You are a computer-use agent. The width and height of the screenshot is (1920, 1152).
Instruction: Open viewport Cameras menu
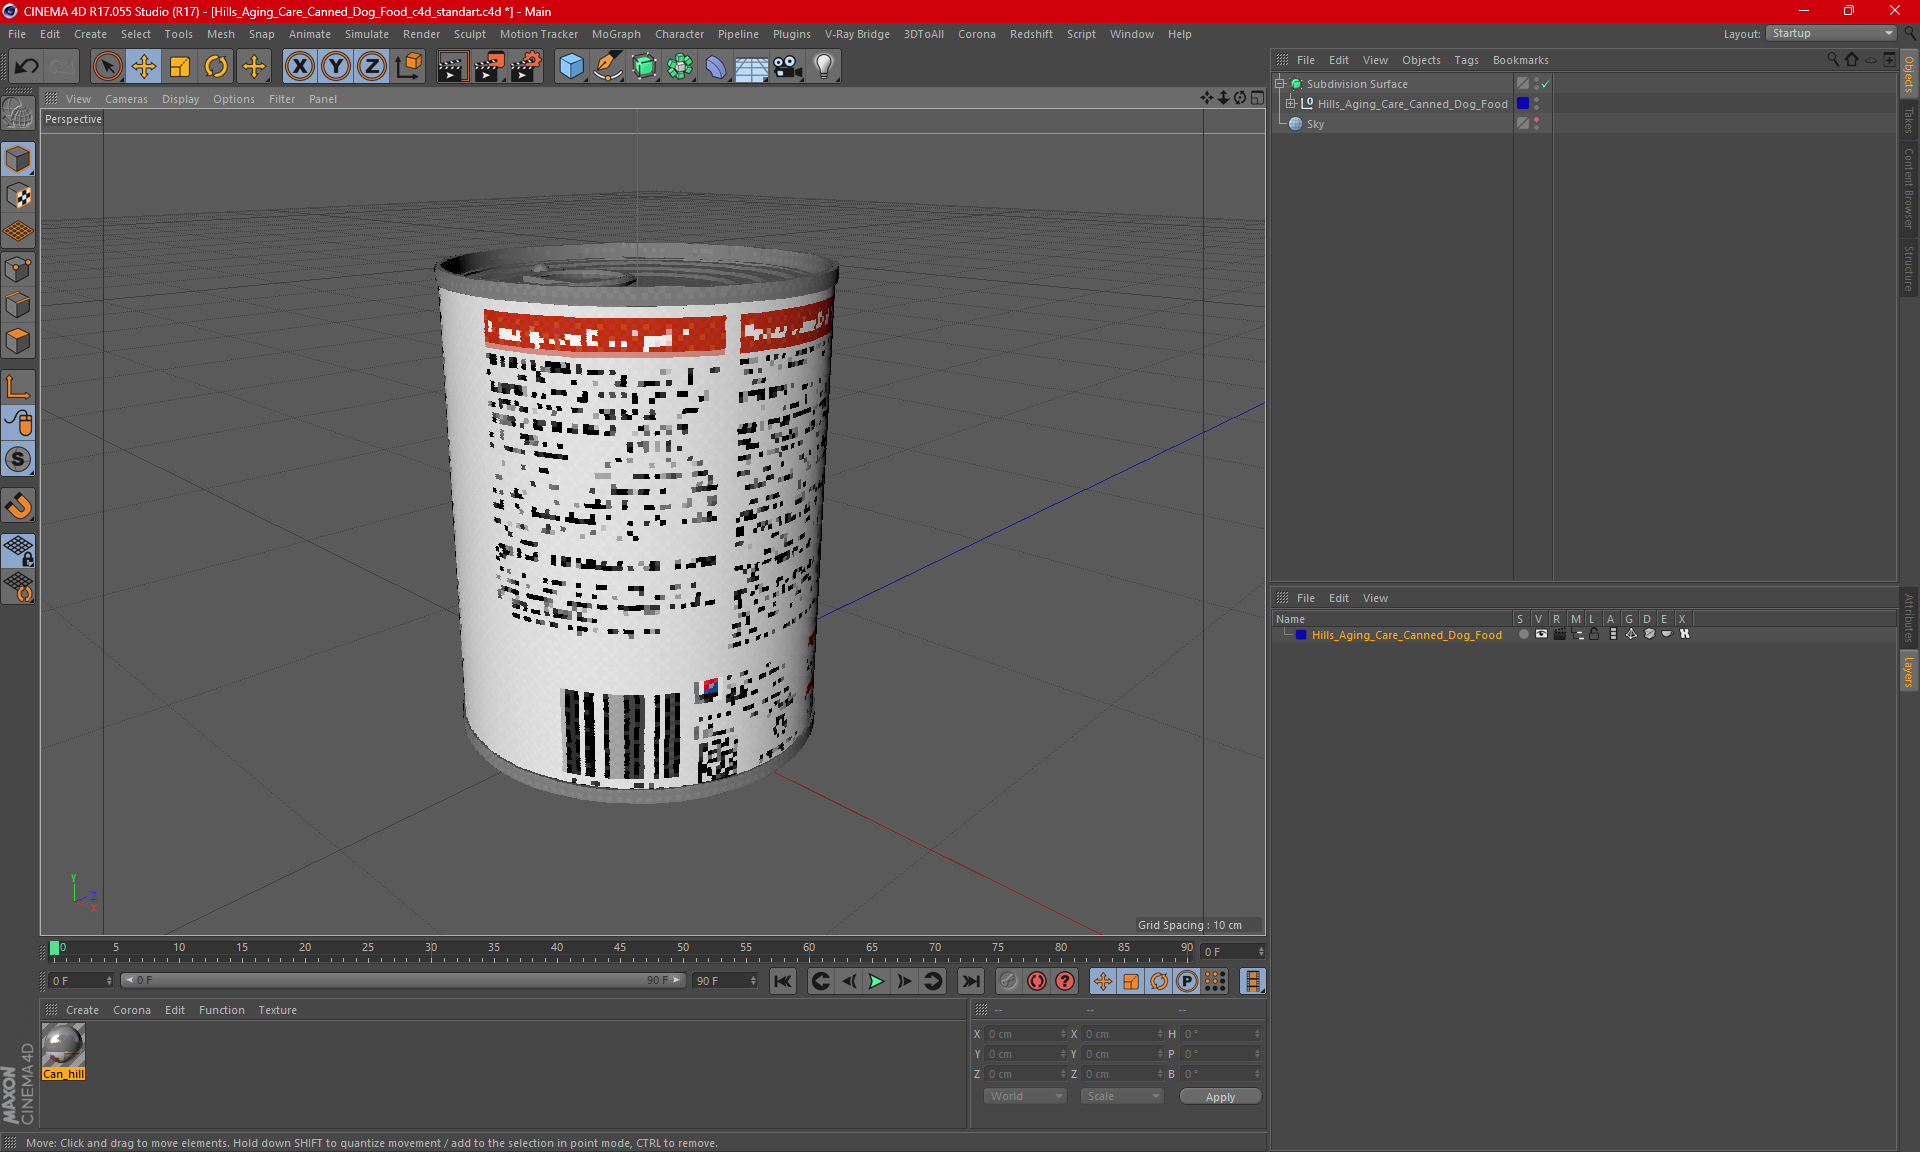coord(126,99)
